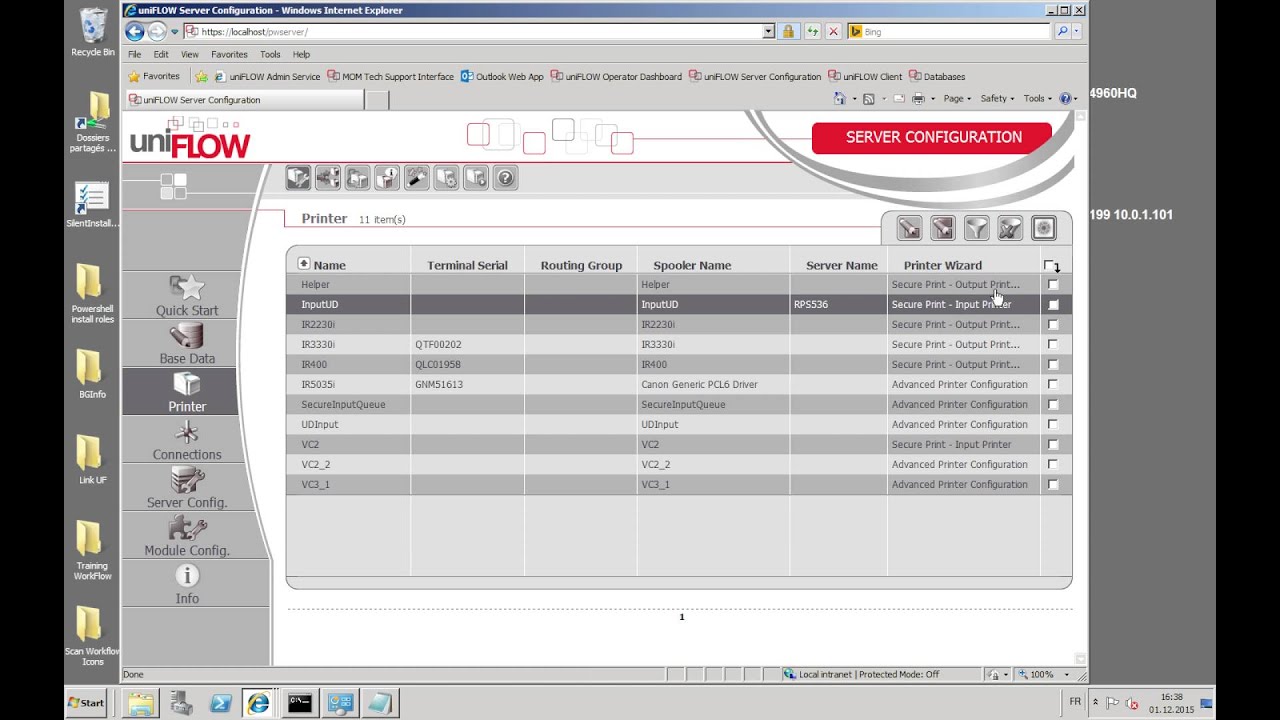1280x720 pixels.
Task: Click the Windows Start button
Action: click(x=86, y=703)
